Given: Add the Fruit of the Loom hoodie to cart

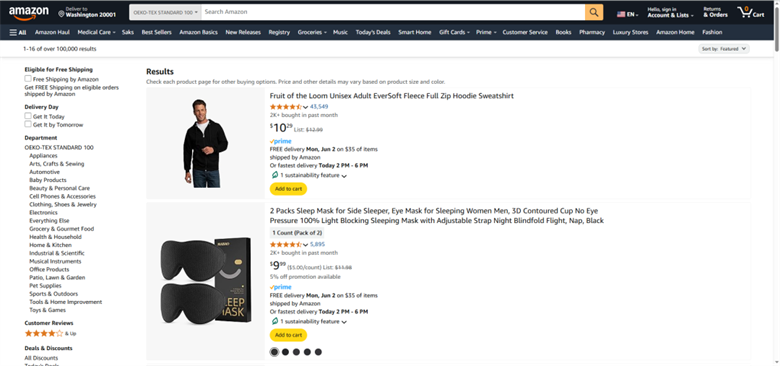Looking at the screenshot, I should pyautogui.click(x=289, y=189).
